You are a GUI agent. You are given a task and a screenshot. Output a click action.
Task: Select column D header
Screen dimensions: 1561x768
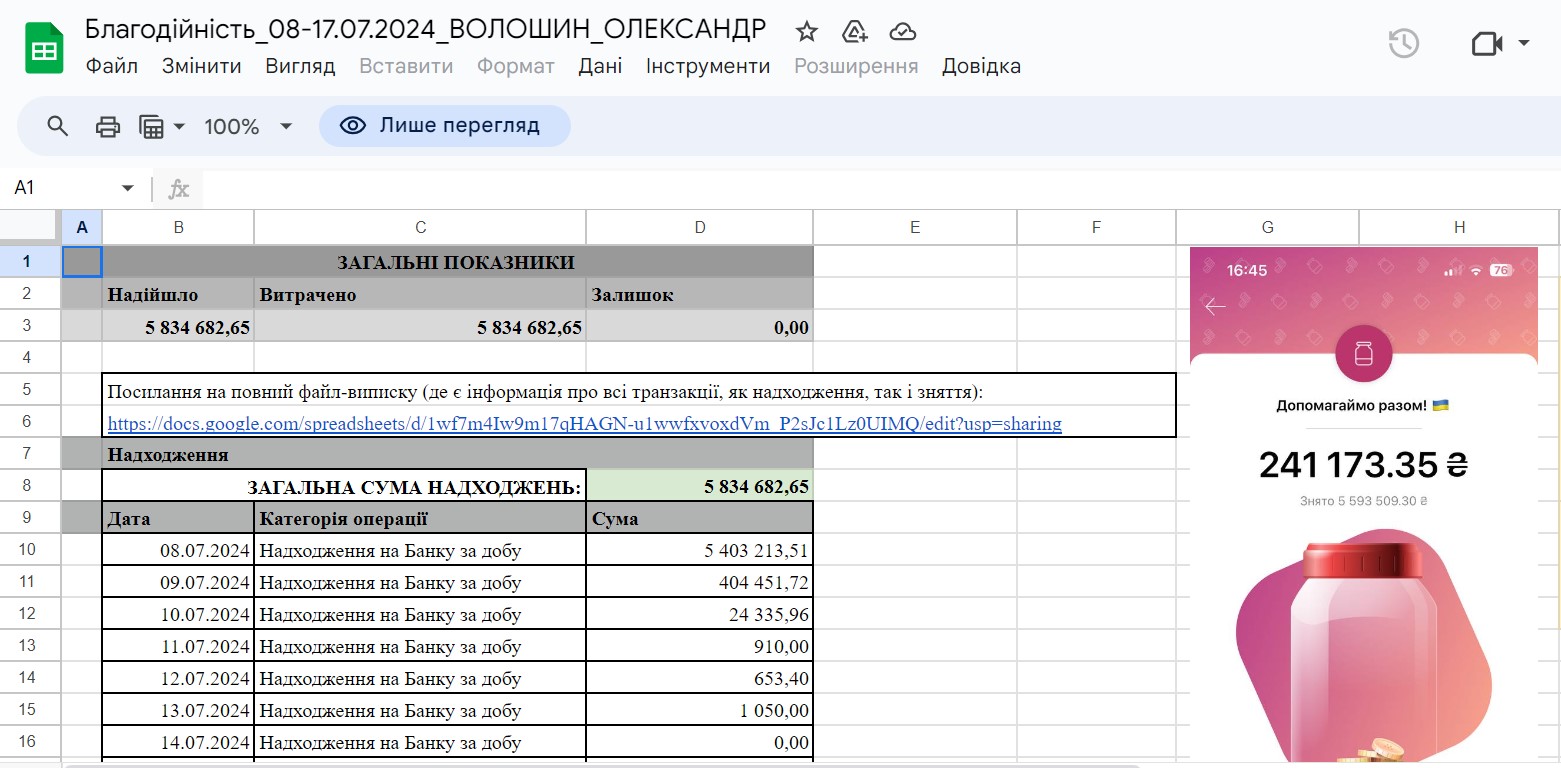click(x=699, y=227)
